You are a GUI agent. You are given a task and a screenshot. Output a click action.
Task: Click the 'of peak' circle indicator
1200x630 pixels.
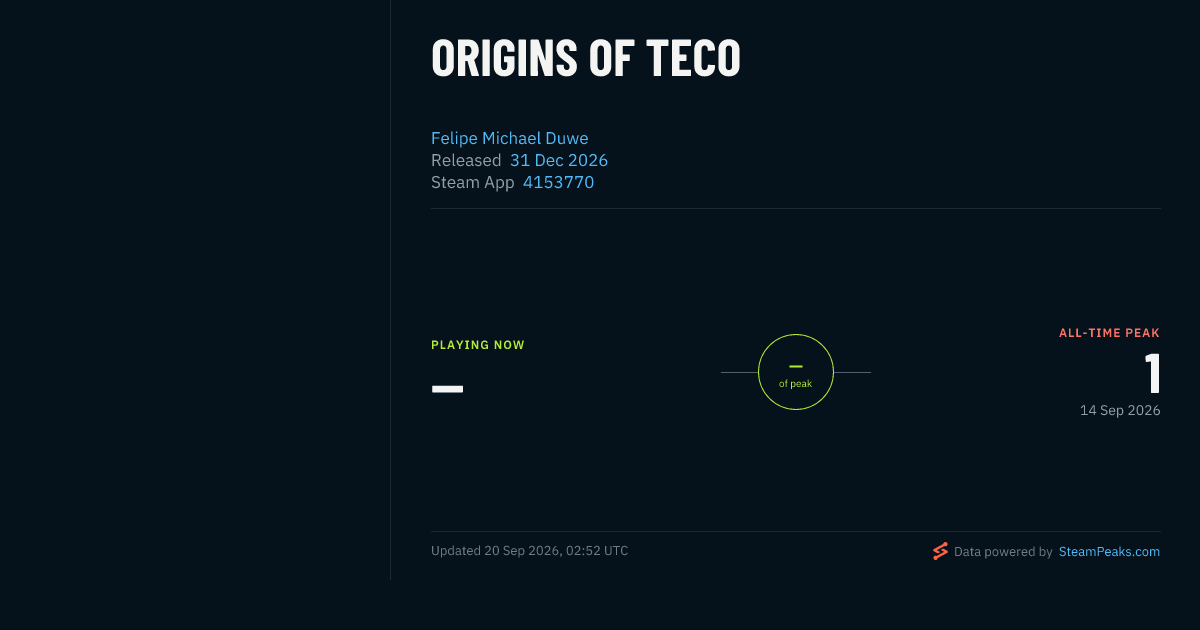click(796, 372)
